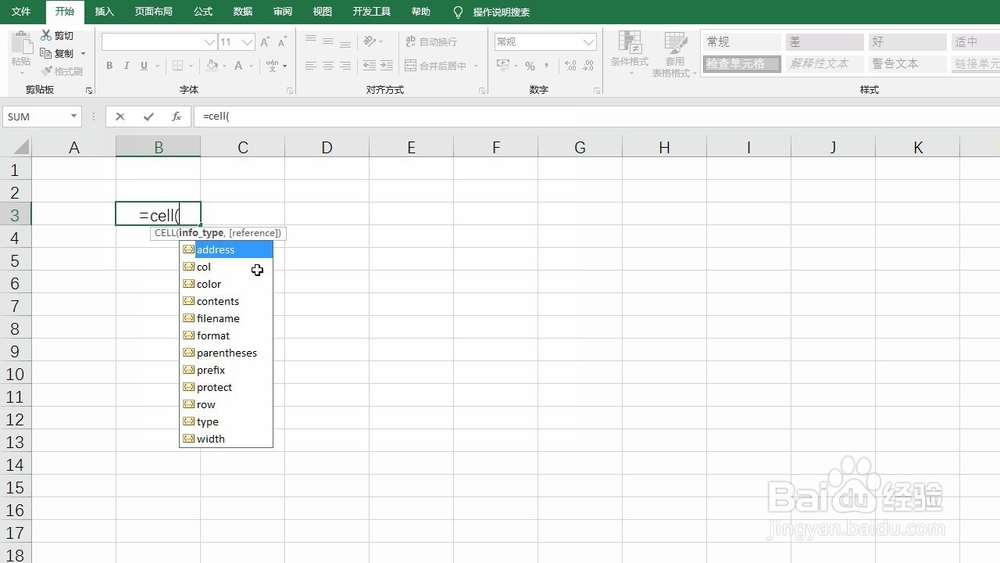The height and width of the screenshot is (563, 1000).
Task: Toggle Underline formatting
Action: pyautogui.click(x=144, y=65)
